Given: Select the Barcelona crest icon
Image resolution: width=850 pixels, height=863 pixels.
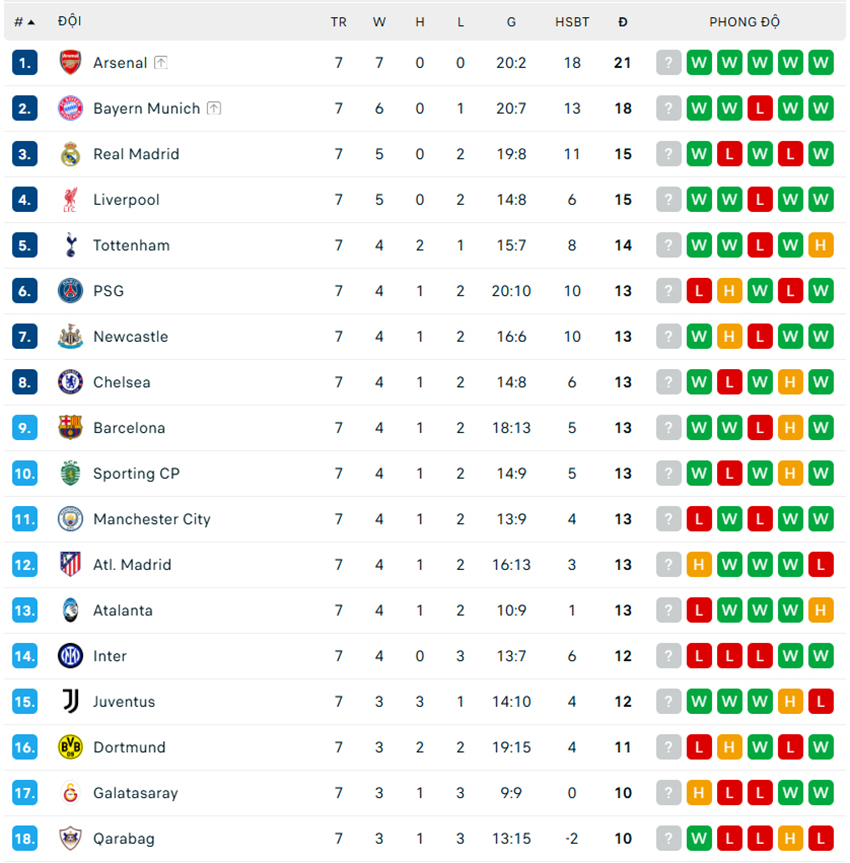Looking at the screenshot, I should tap(70, 428).
